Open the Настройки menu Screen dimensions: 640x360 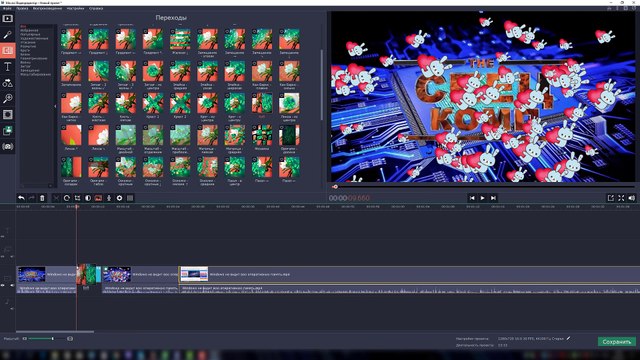tap(76, 8)
